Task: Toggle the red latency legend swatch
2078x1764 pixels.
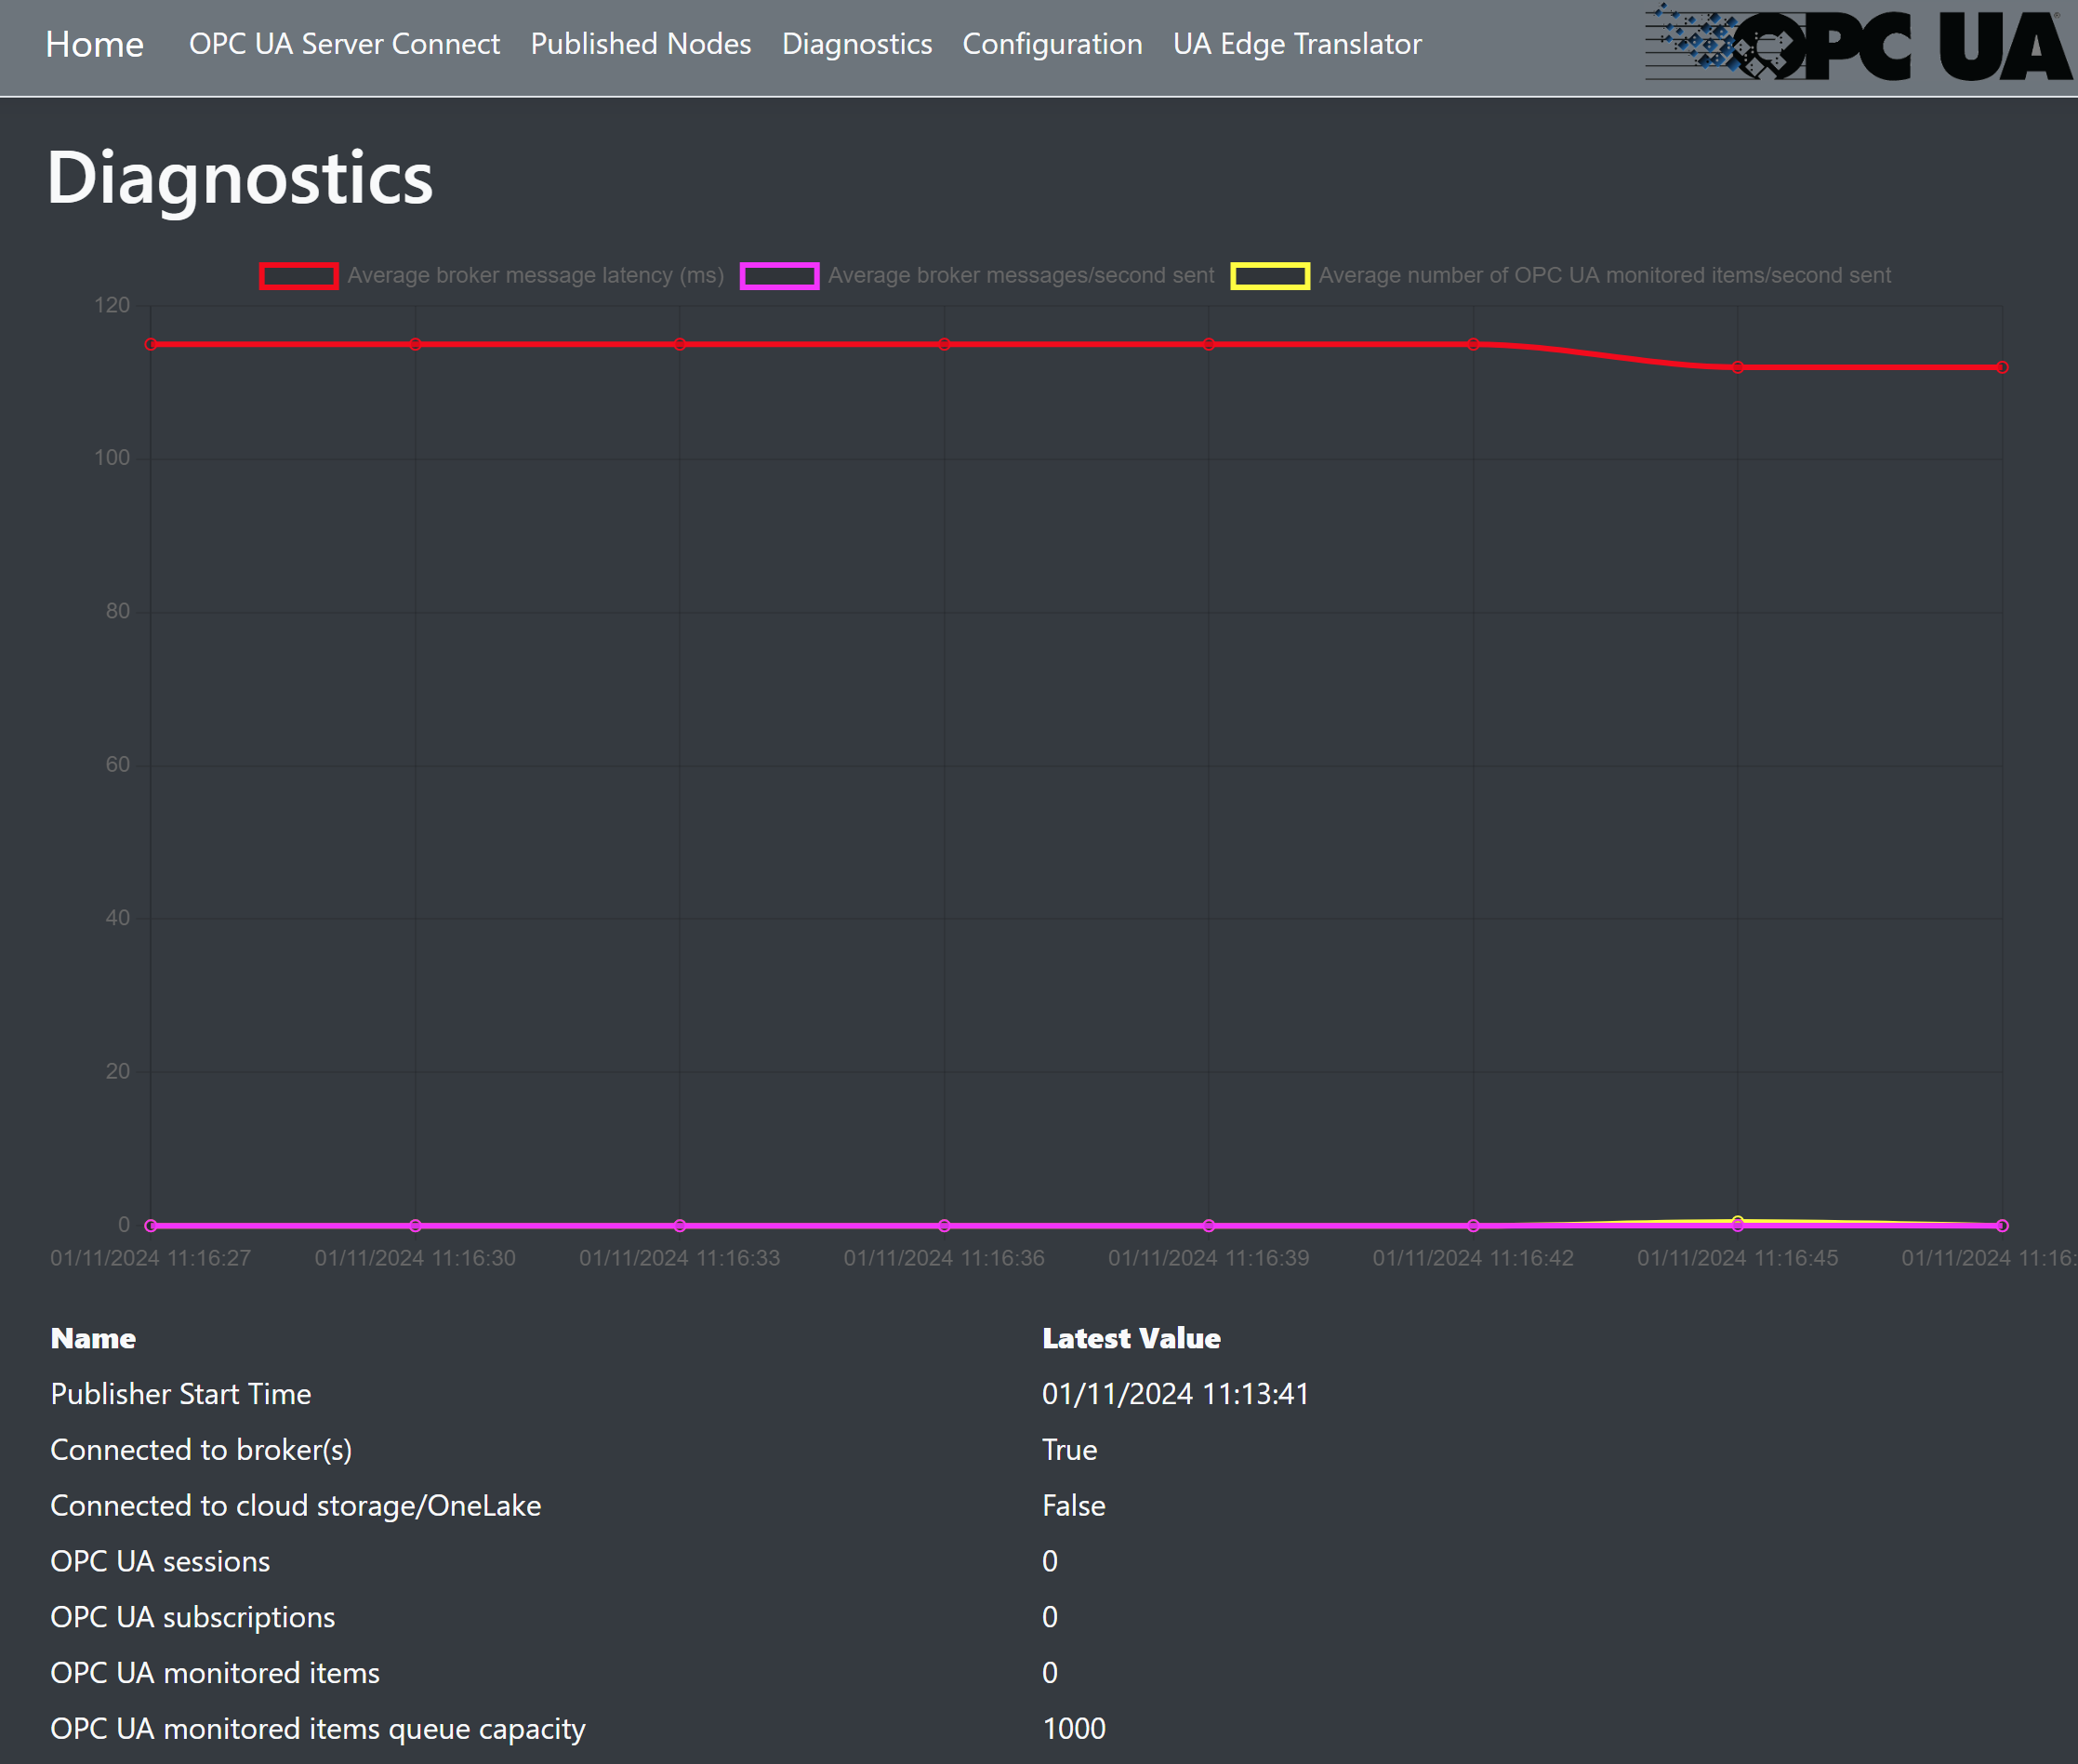Action: (x=298, y=276)
